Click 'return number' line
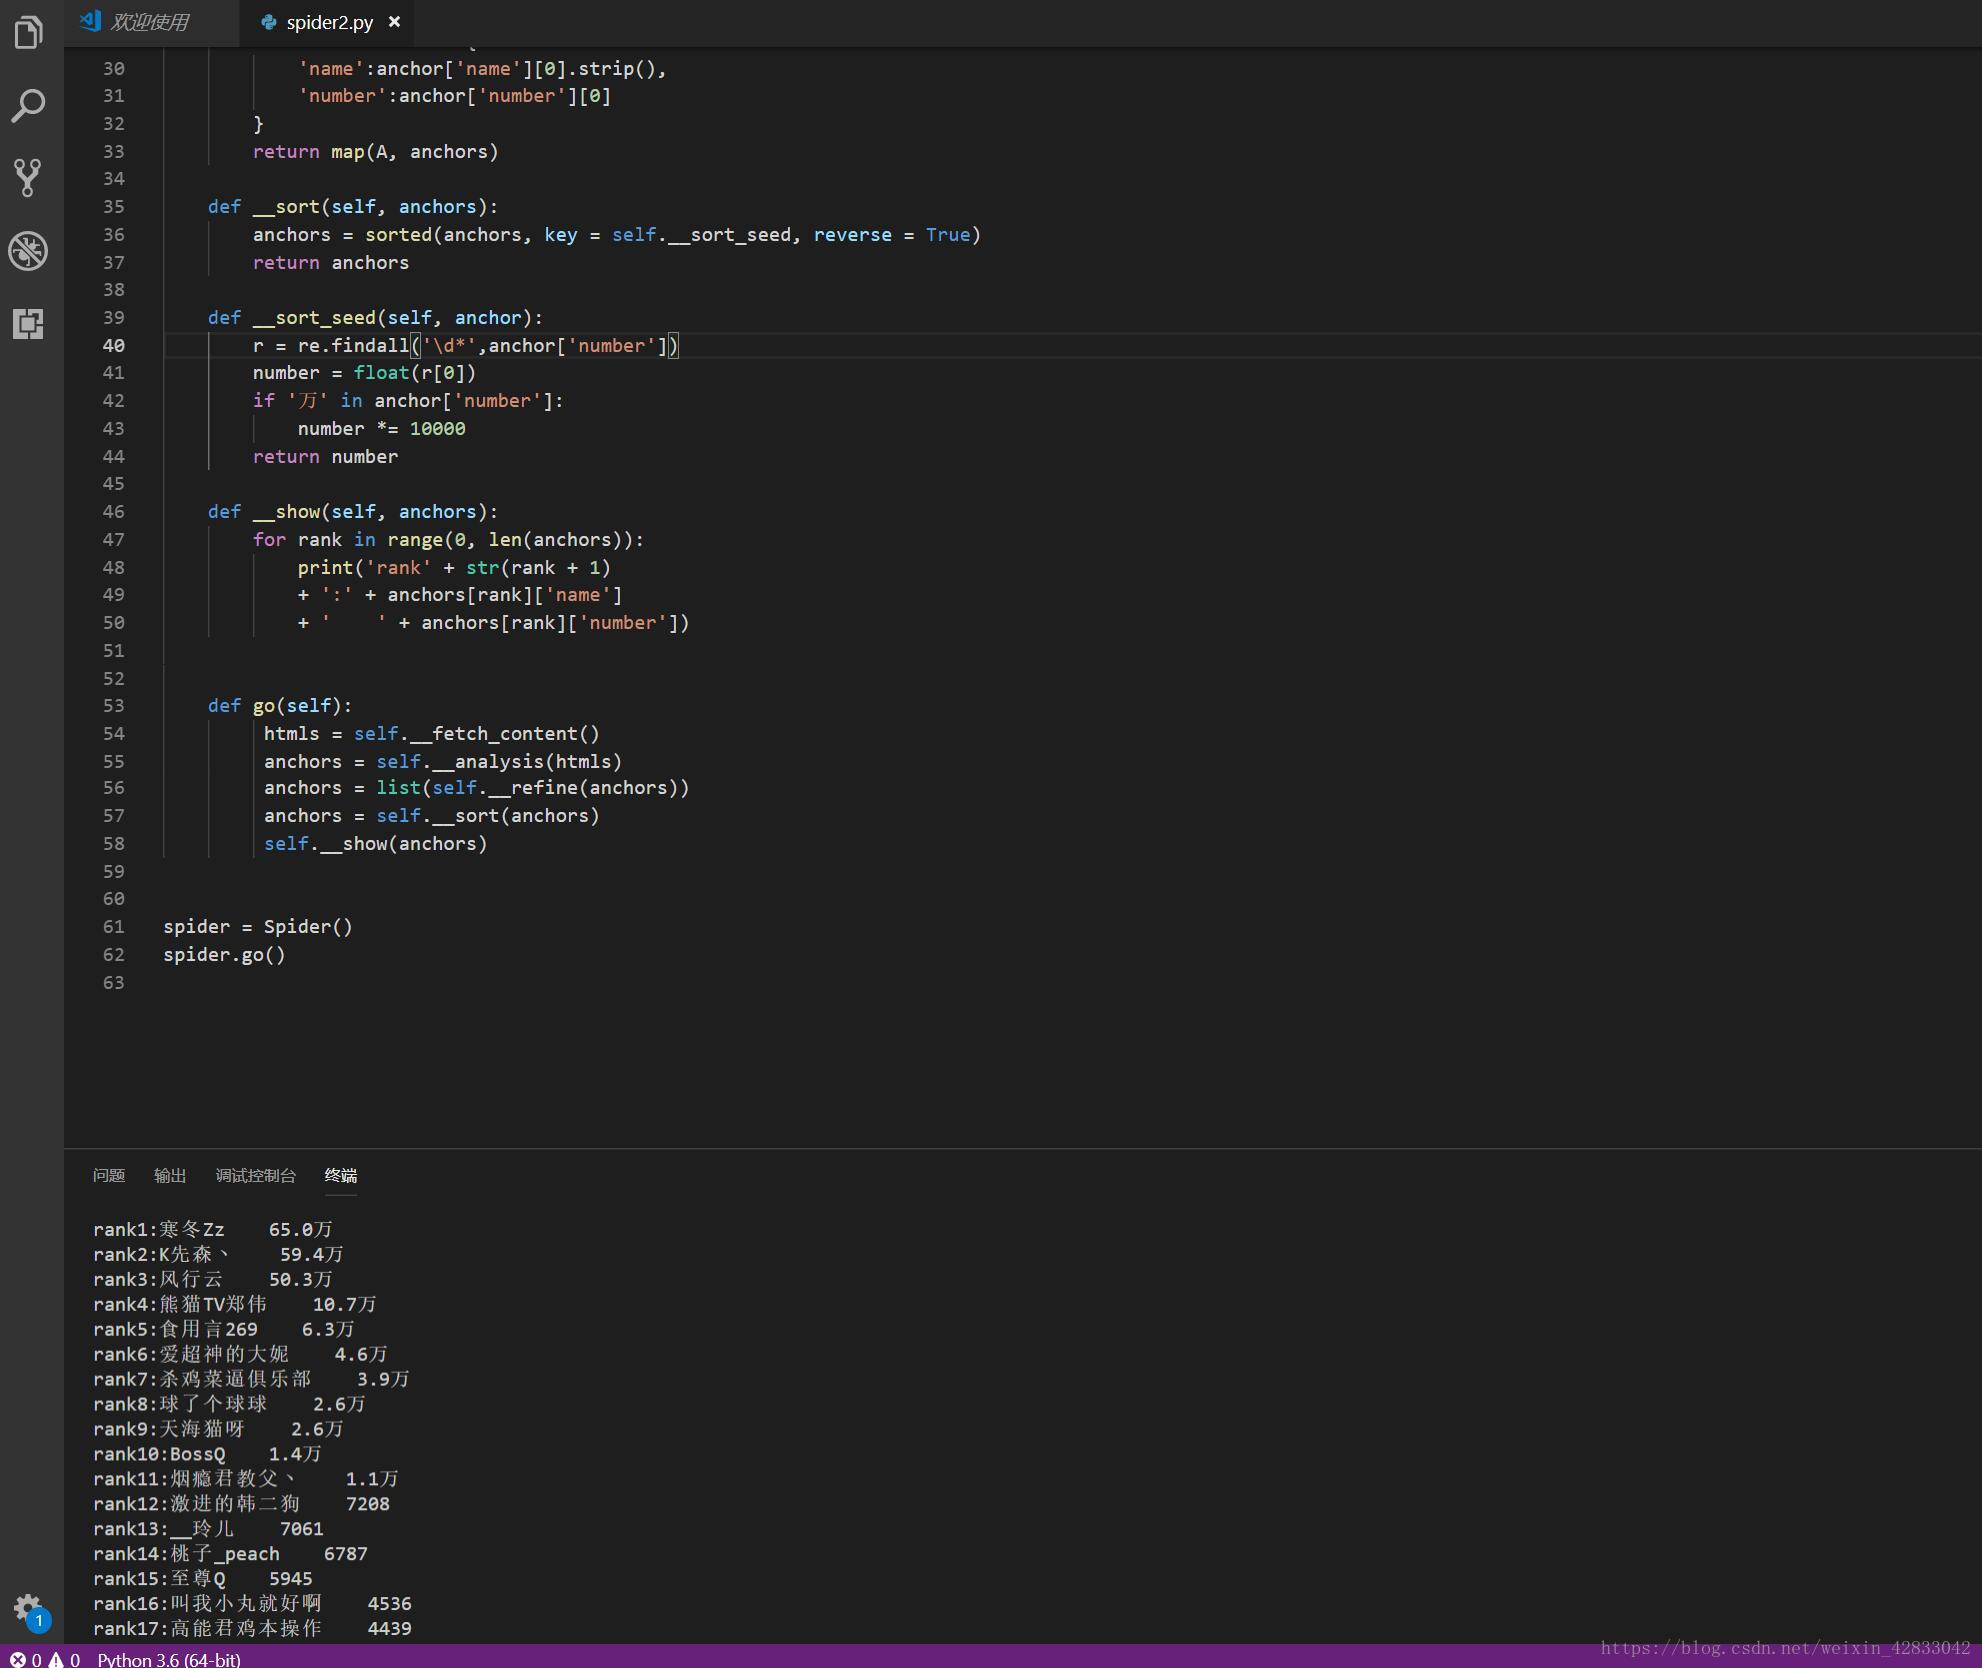Viewport: 1982px width, 1668px height. tap(325, 457)
